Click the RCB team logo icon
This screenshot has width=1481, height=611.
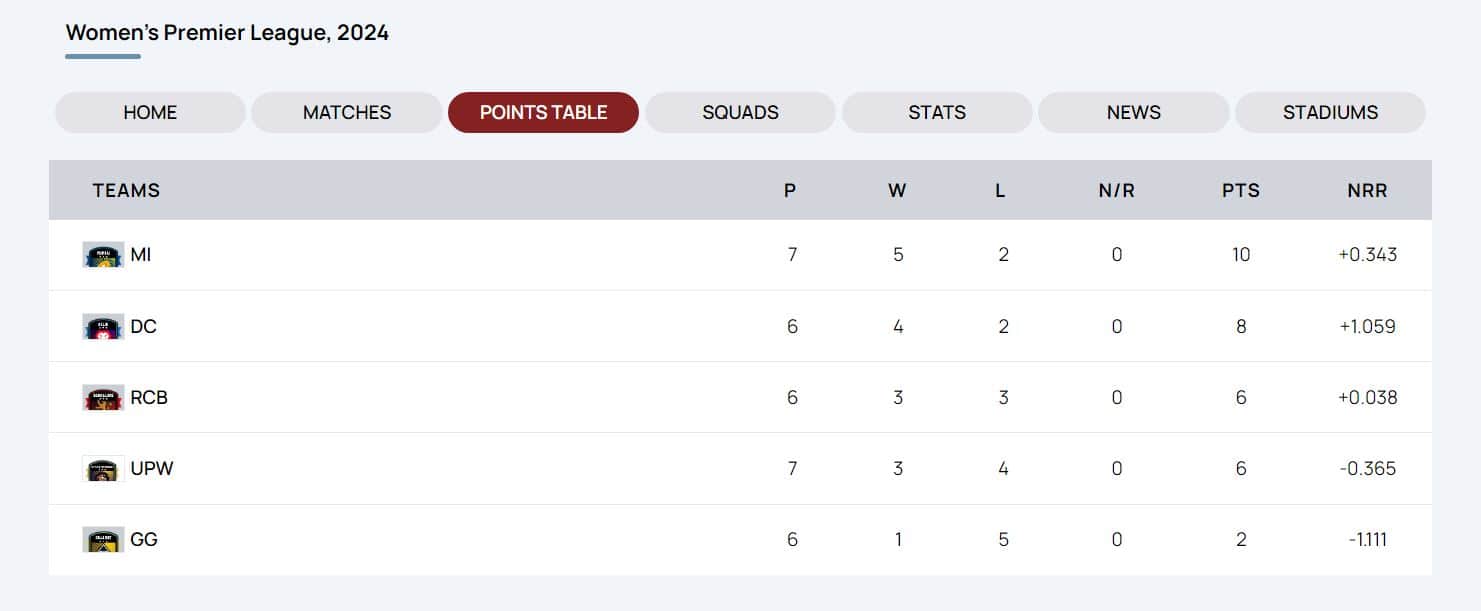(x=103, y=398)
